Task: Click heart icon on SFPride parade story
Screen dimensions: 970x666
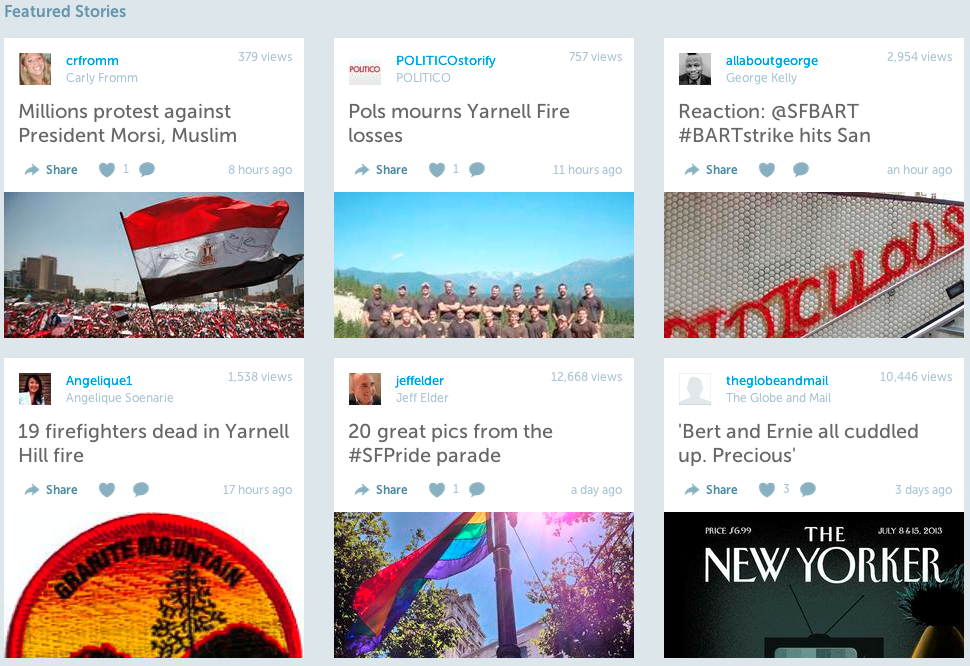Action: point(437,489)
